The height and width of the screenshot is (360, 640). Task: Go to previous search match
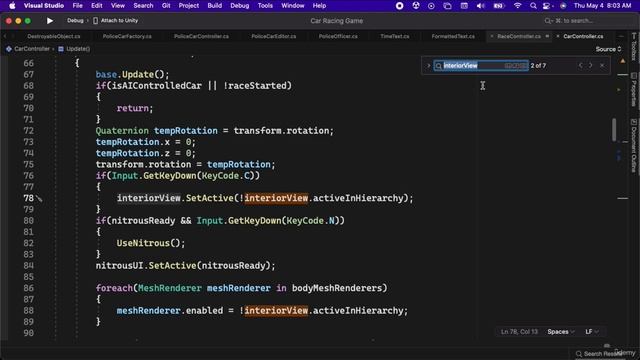click(580, 65)
